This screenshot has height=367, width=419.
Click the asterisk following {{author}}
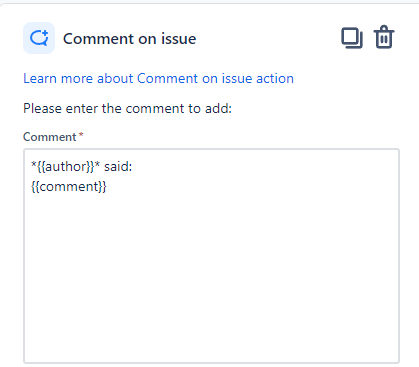click(97, 164)
